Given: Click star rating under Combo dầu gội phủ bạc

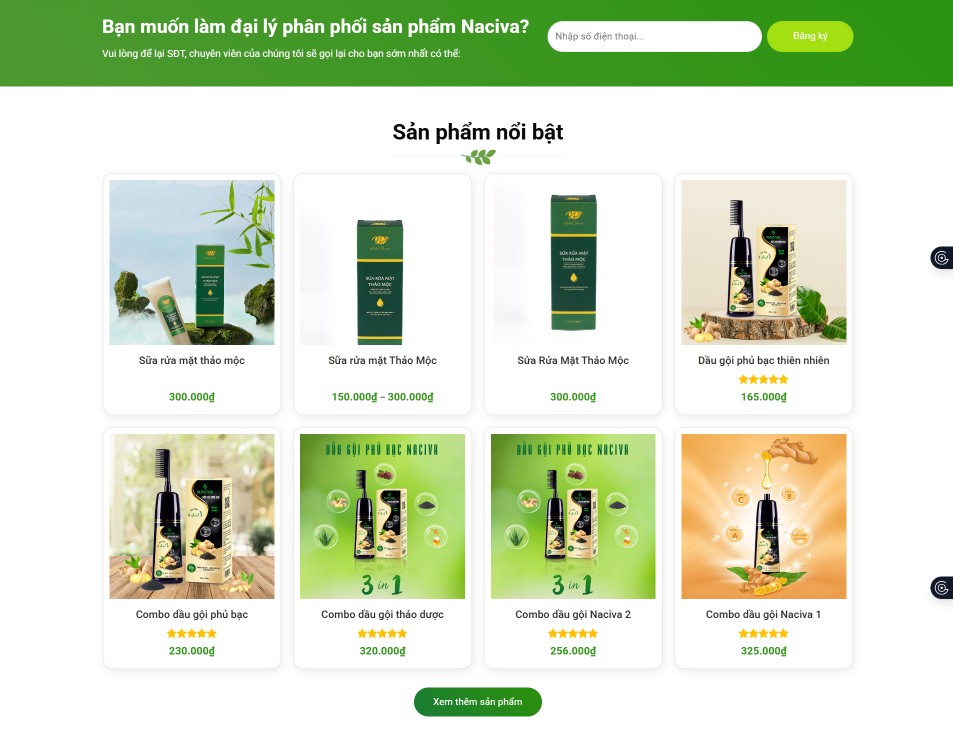Looking at the screenshot, I should tap(191, 633).
